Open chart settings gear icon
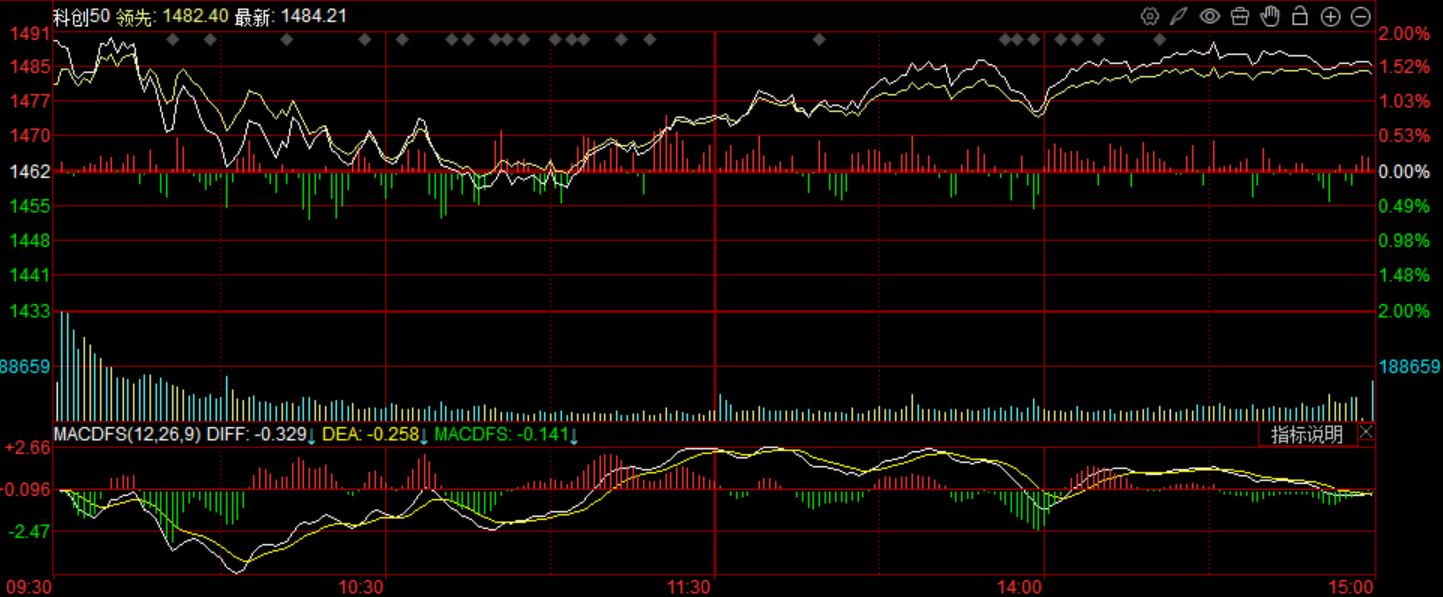This screenshot has height=597, width=1443. point(1150,16)
